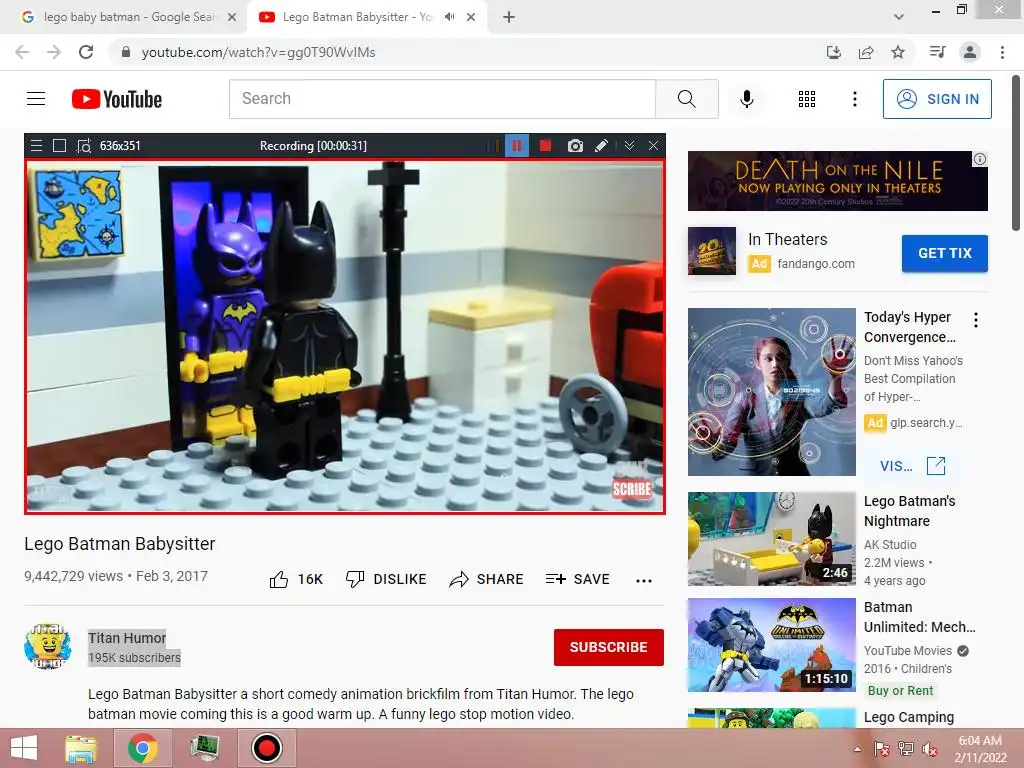
Task: Close the YouTube tab
Action: tap(471, 17)
